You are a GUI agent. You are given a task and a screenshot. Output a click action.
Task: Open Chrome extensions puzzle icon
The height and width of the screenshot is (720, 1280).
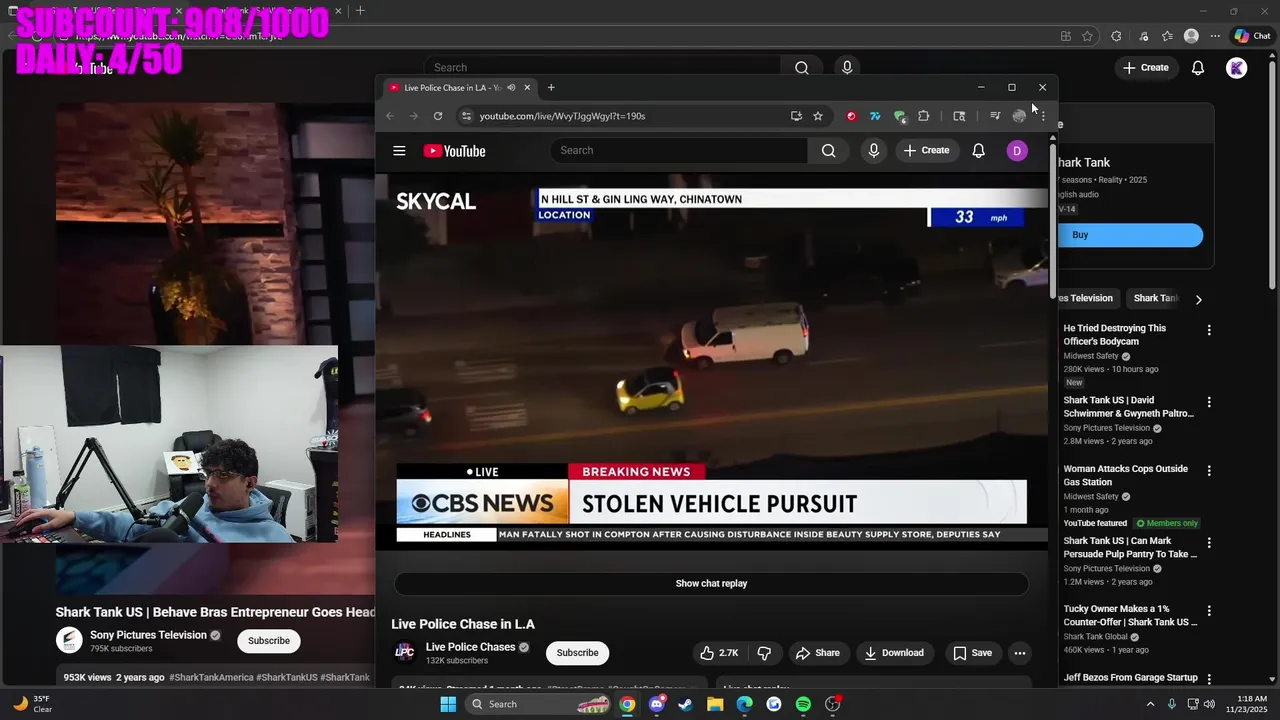tap(923, 116)
